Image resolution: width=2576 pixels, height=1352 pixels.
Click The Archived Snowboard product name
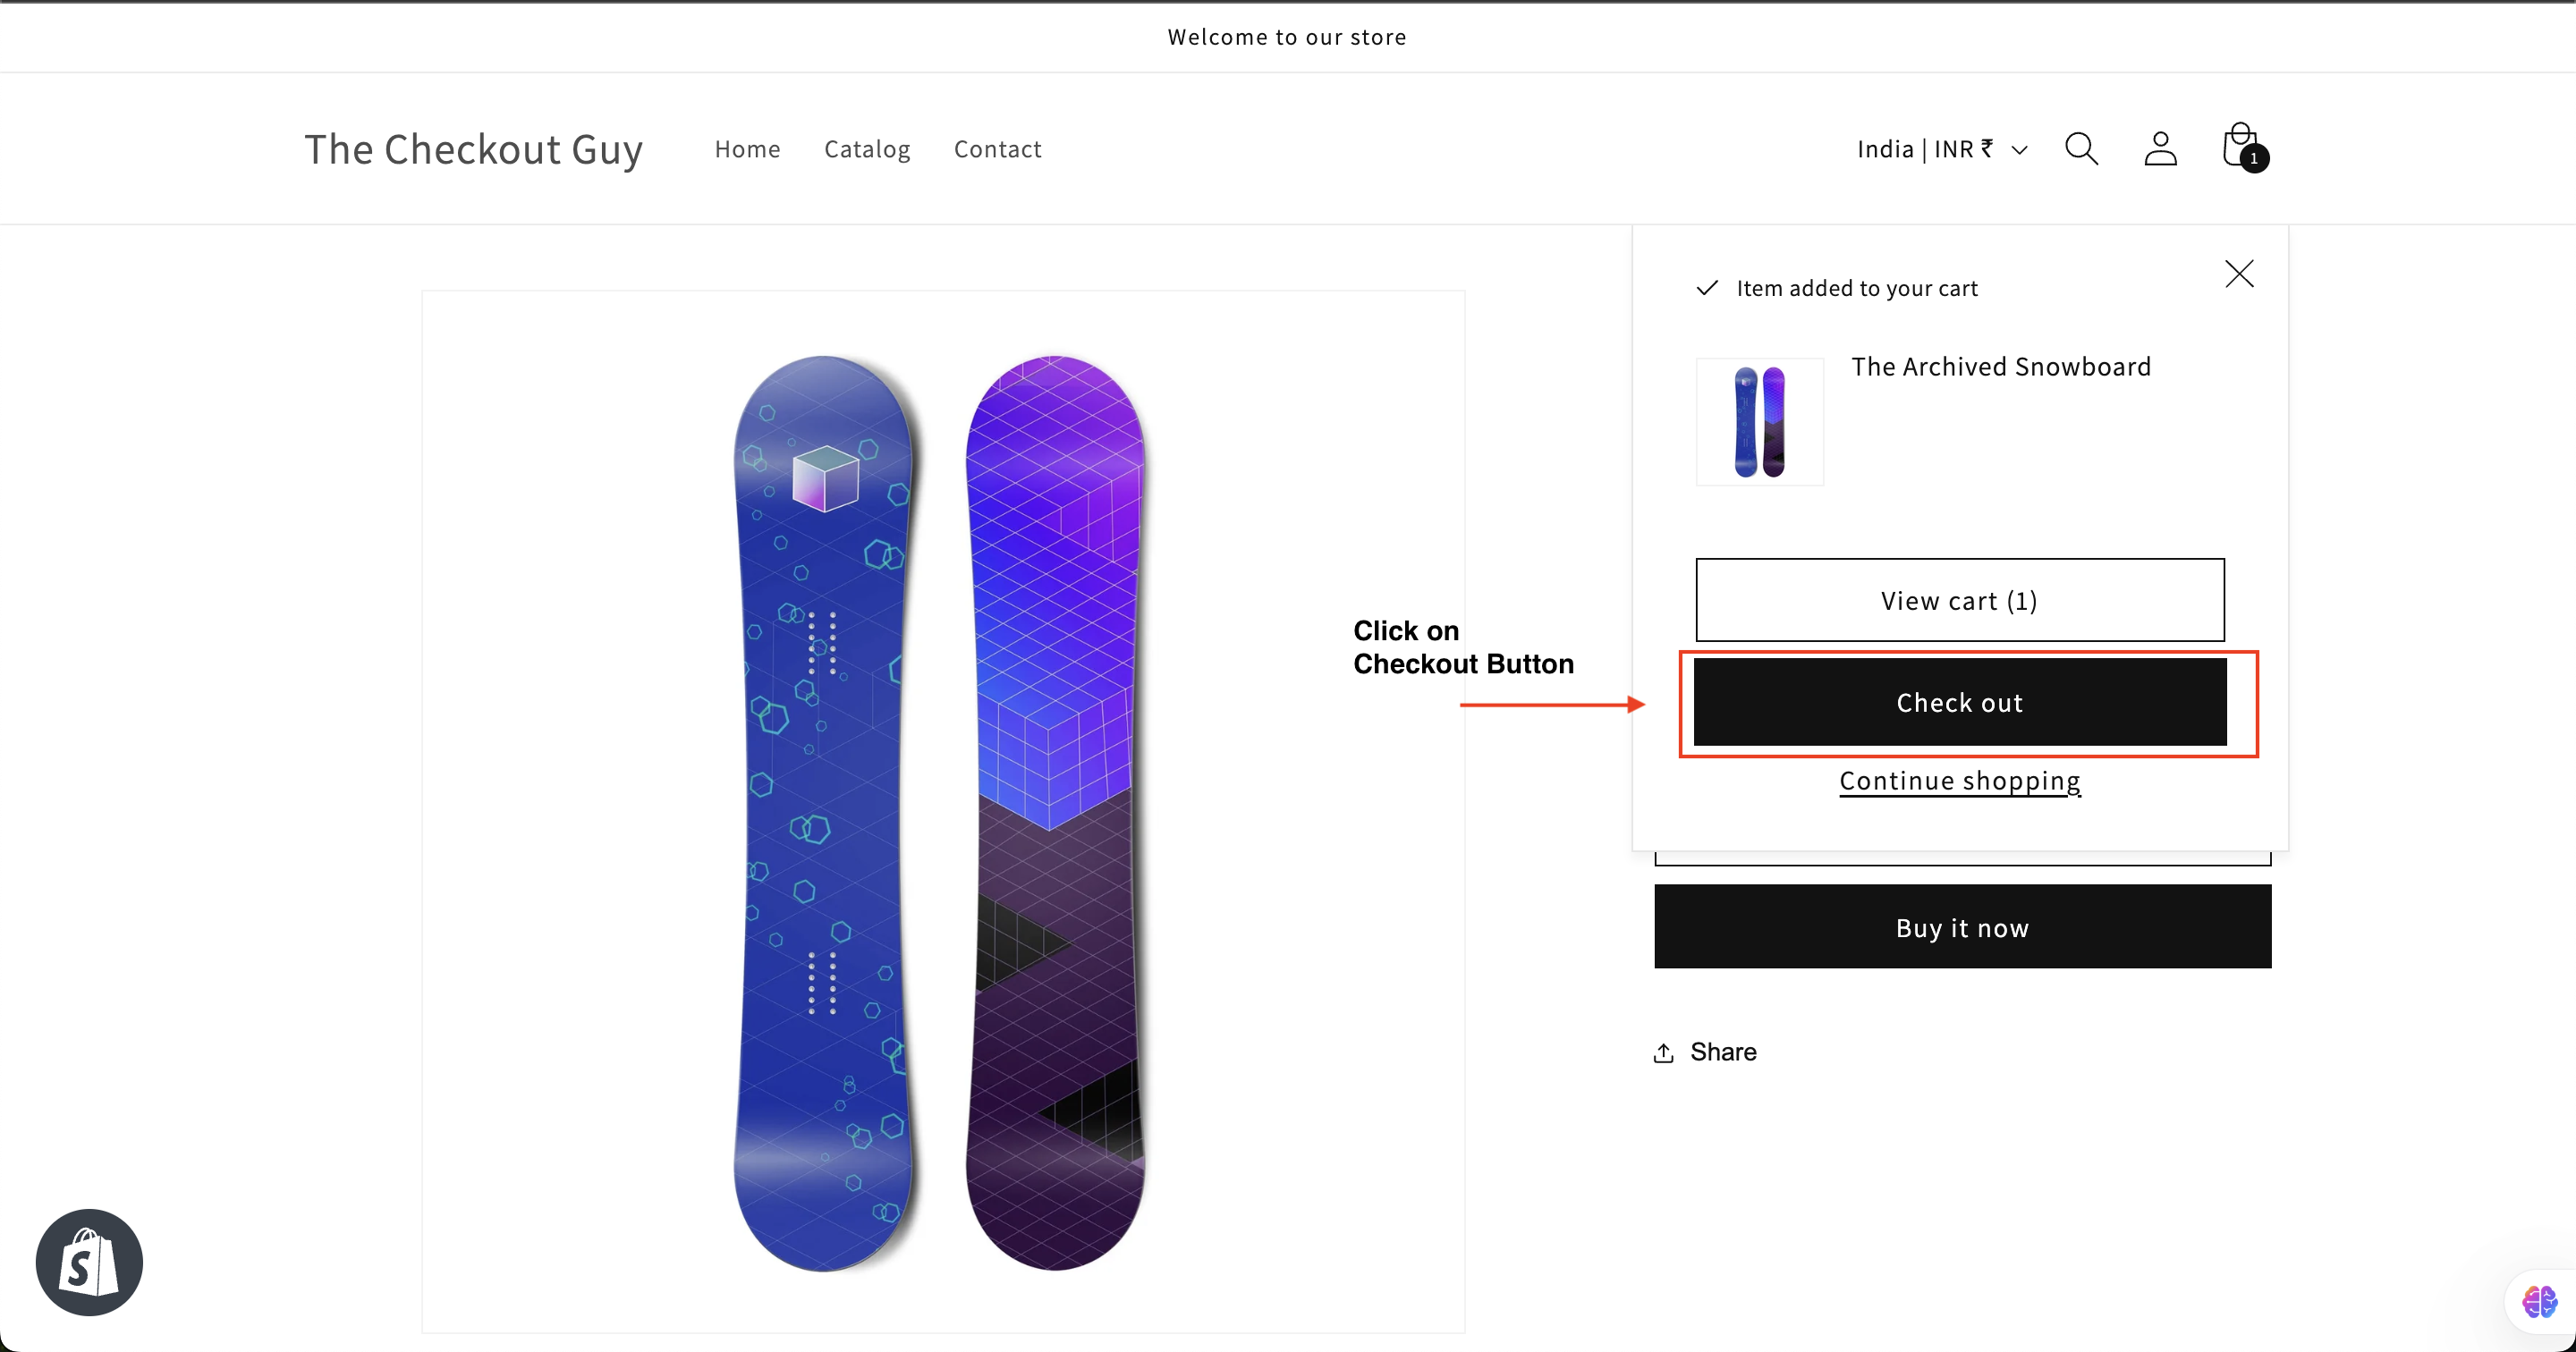pos(2000,367)
